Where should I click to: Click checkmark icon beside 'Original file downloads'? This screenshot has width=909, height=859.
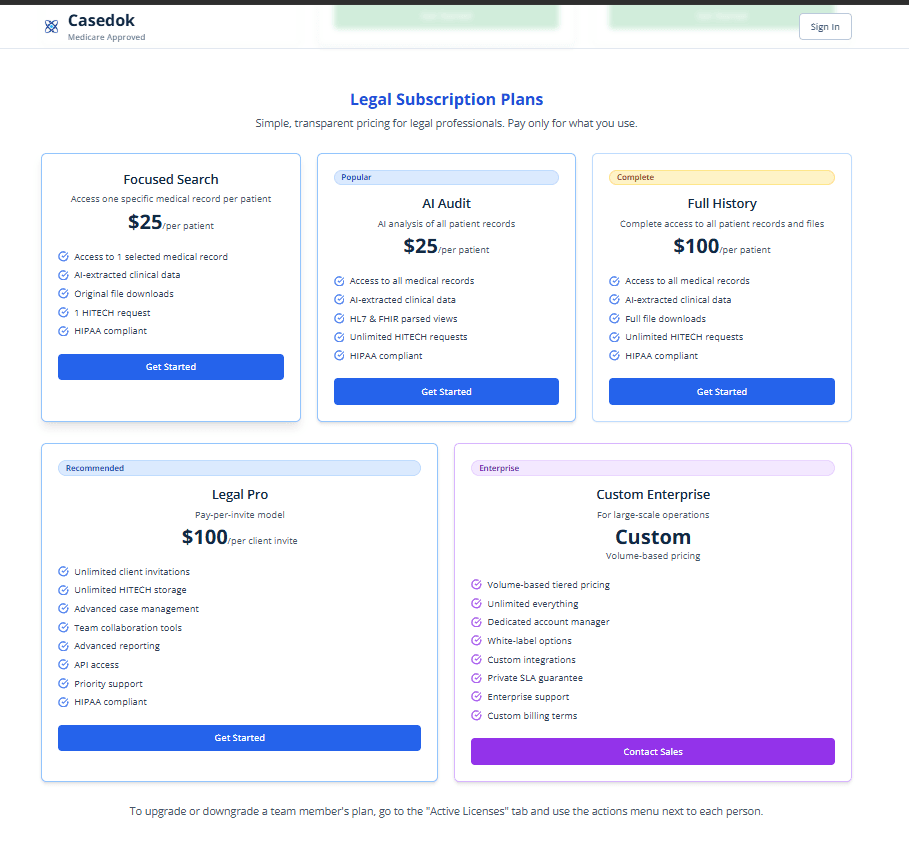point(64,293)
